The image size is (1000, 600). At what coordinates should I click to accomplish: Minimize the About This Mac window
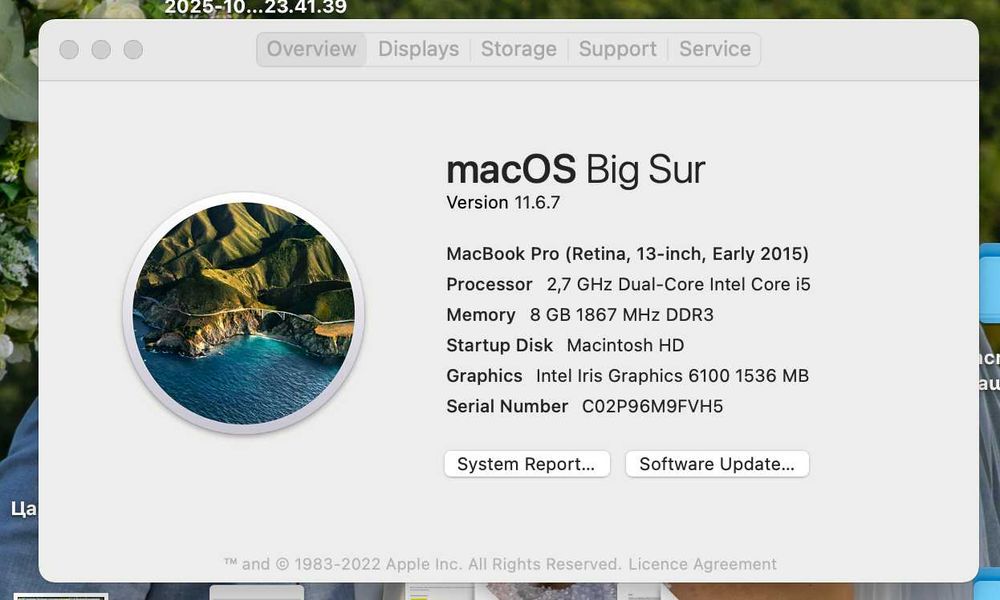pyautogui.click(x=101, y=50)
